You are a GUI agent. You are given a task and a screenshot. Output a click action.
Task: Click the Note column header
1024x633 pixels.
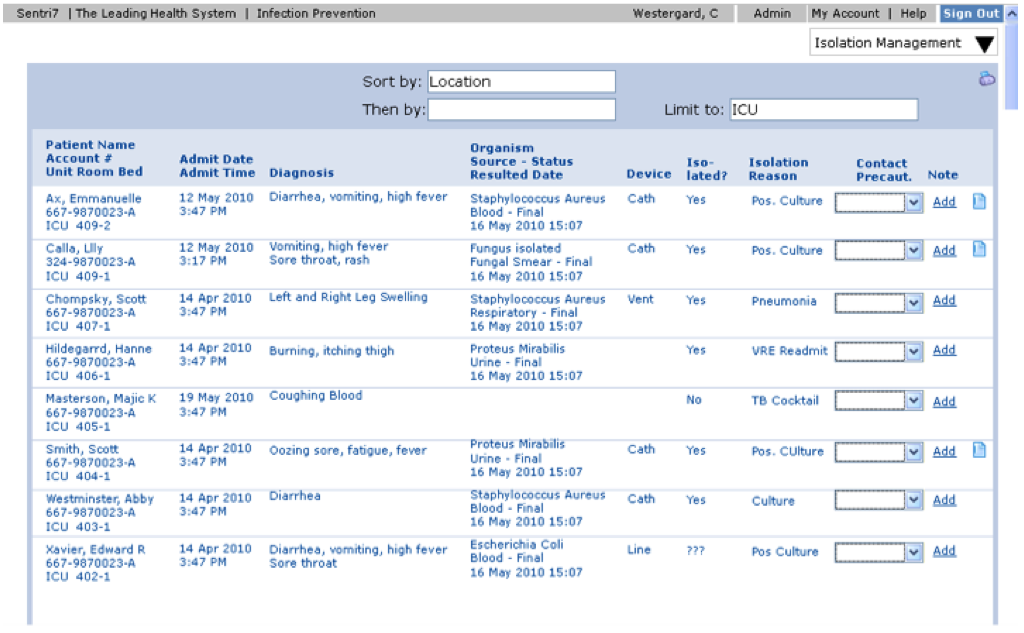(x=942, y=174)
